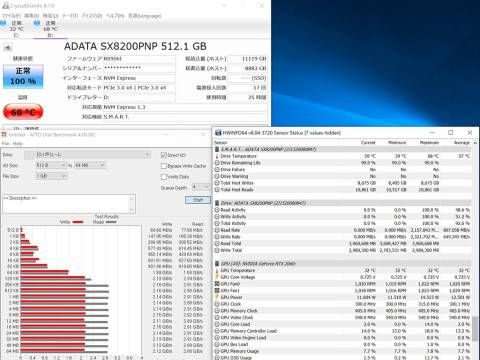Open the Queue Depth dropdown
The height and width of the screenshot is (360, 480).
(x=201, y=187)
